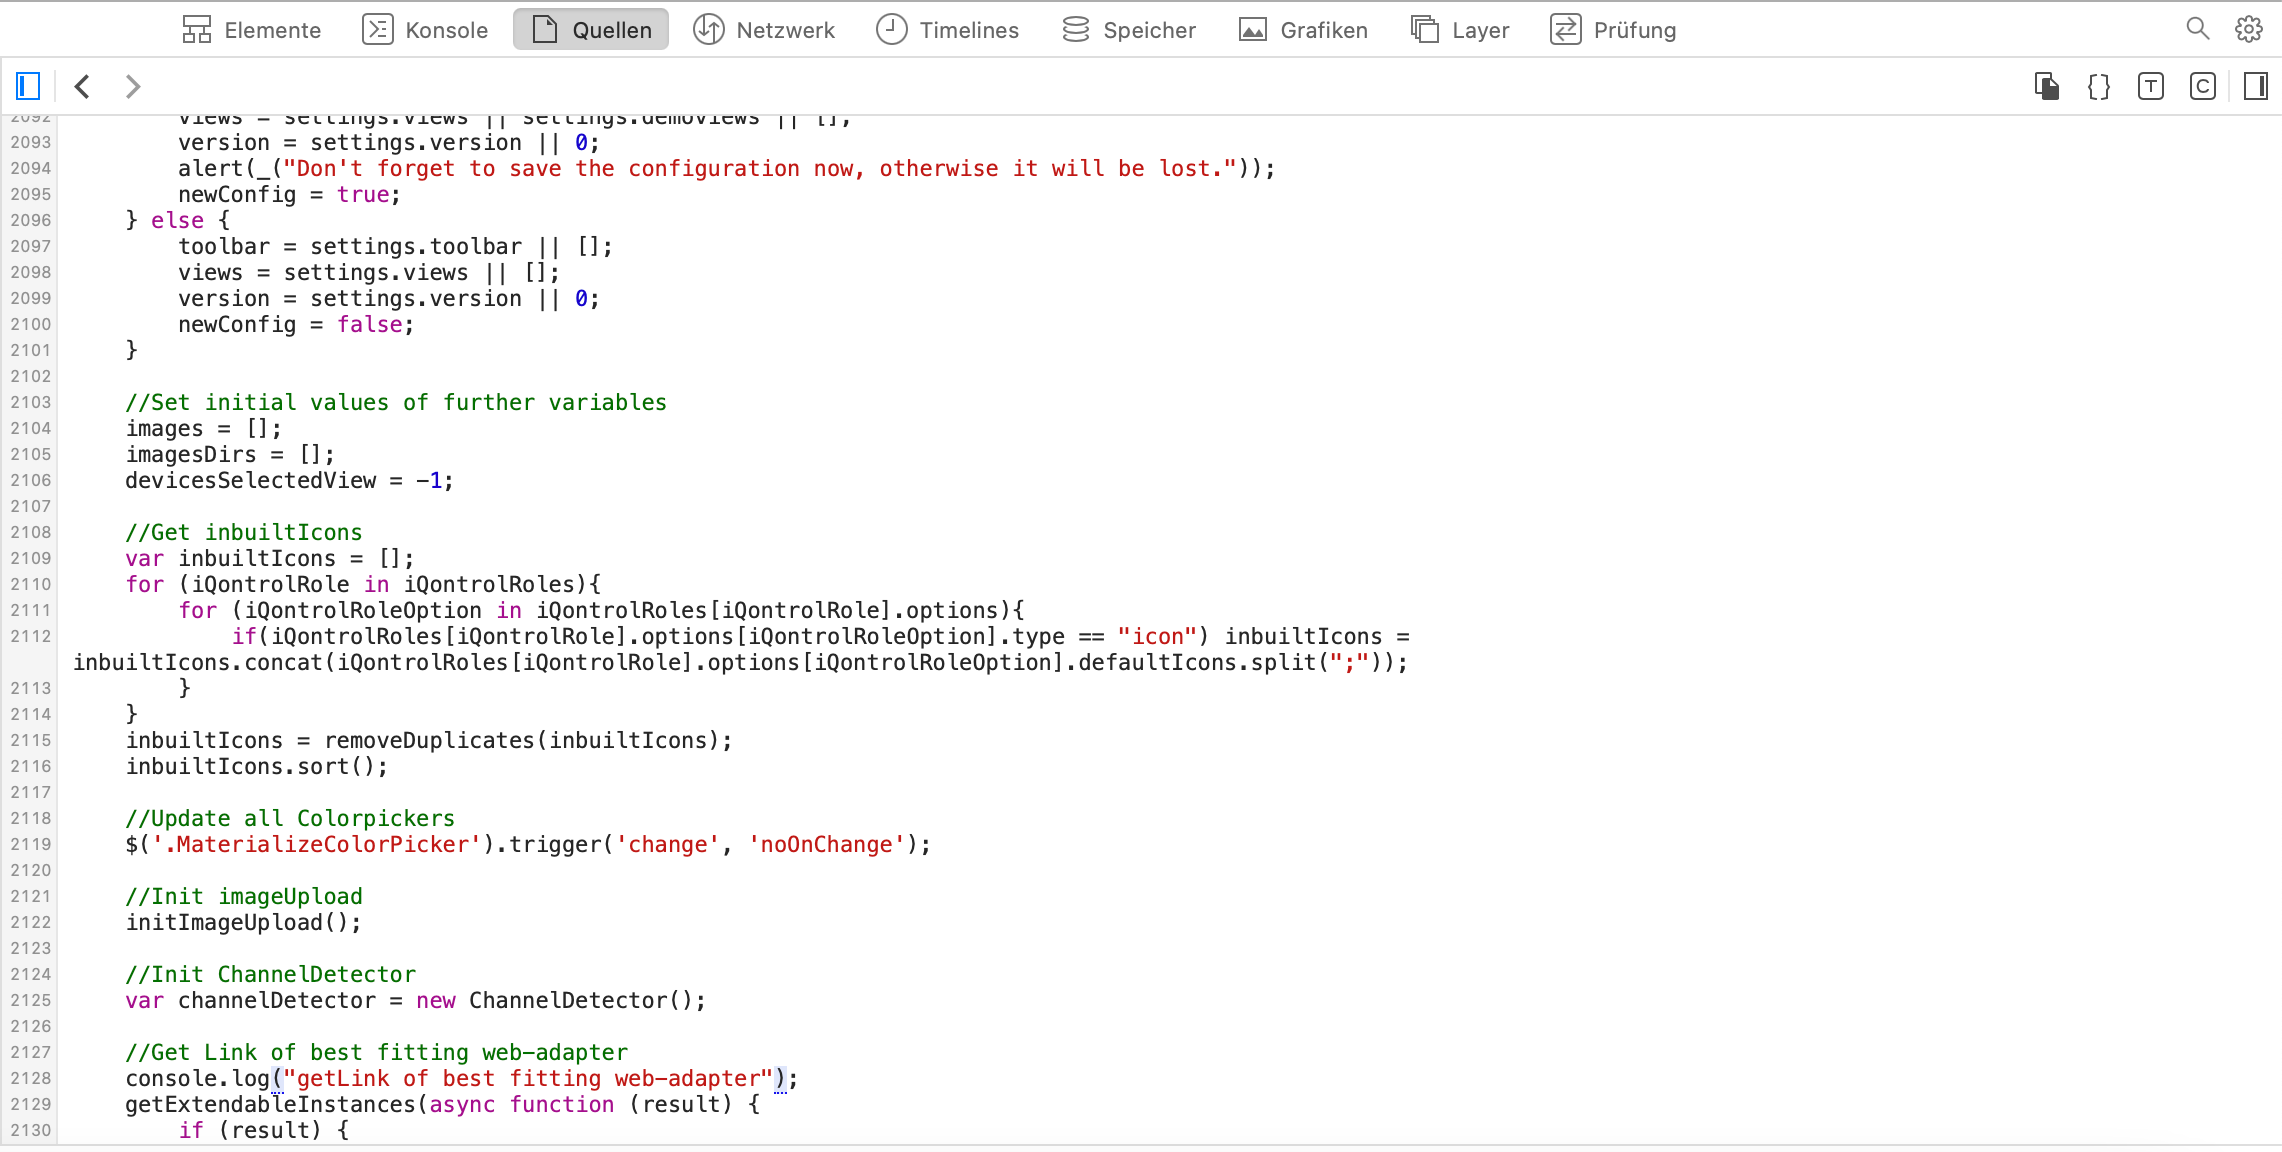The height and width of the screenshot is (1152, 2282).
Task: Click line number 2115 in gutter
Action: [x=30, y=740]
